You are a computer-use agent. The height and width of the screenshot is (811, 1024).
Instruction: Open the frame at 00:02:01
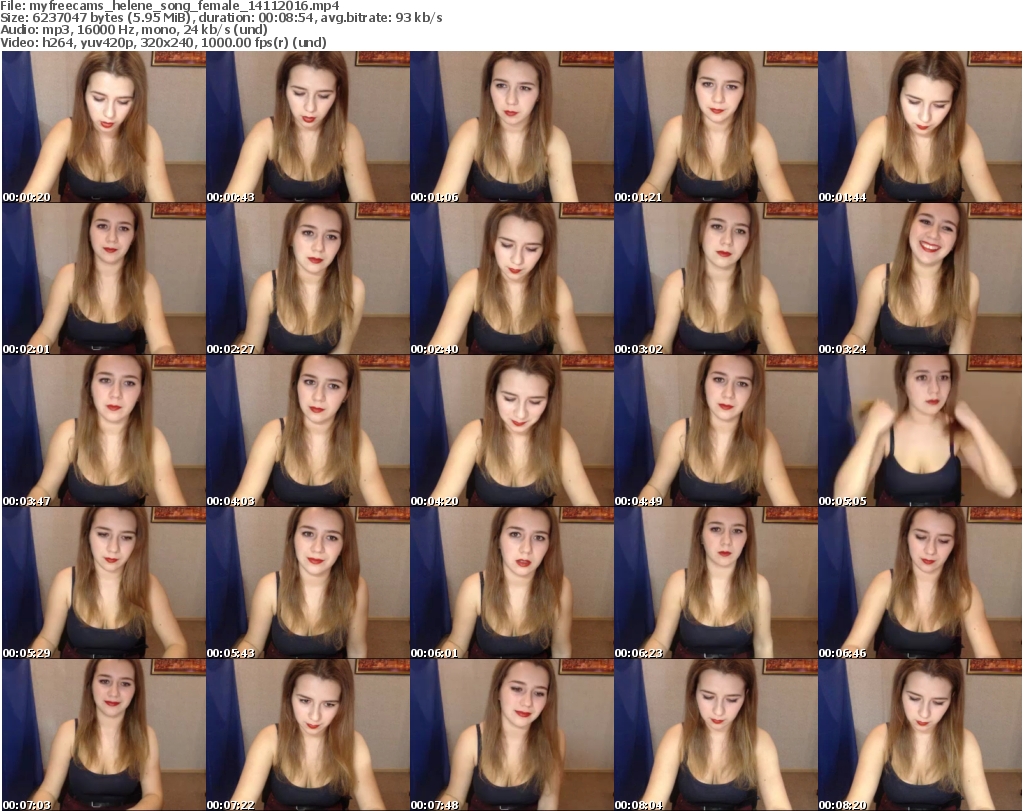(104, 279)
